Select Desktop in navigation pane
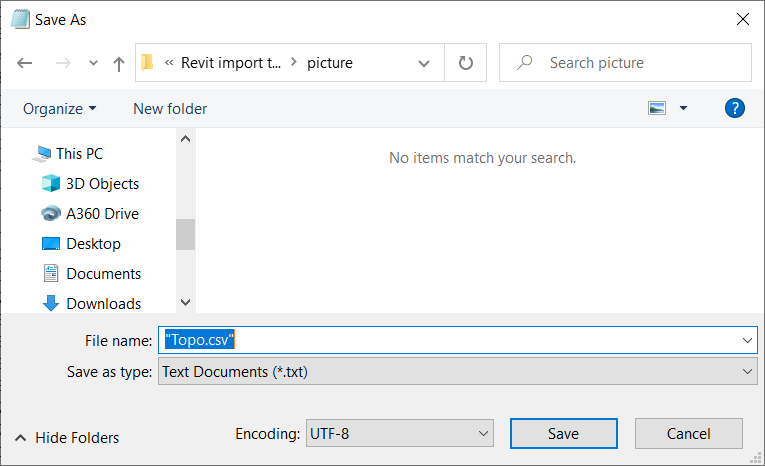Viewport: 765px width, 466px height. [x=93, y=244]
